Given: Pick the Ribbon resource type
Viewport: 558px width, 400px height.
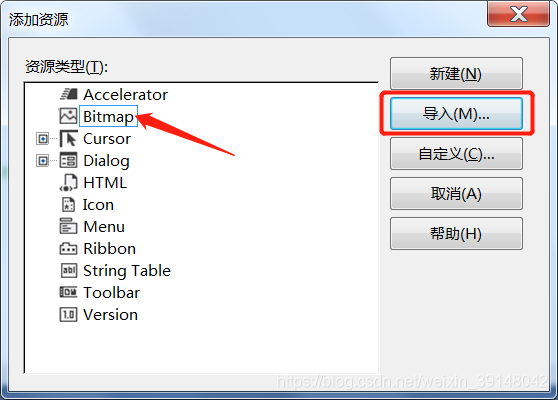Looking at the screenshot, I should pyautogui.click(x=109, y=248).
